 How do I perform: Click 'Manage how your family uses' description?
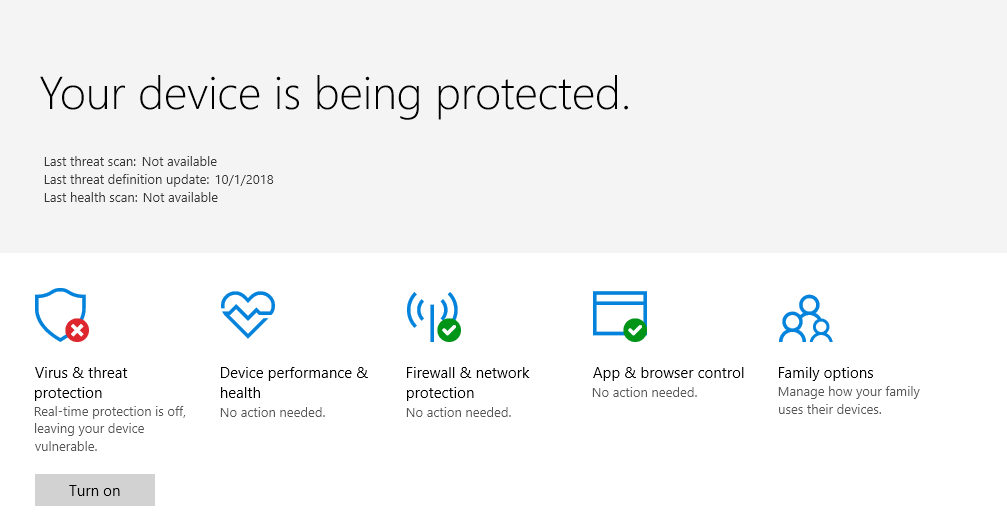pos(848,401)
